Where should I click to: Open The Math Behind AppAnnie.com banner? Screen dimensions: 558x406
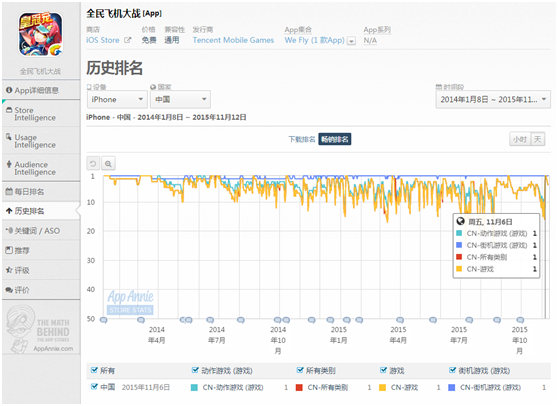41,329
